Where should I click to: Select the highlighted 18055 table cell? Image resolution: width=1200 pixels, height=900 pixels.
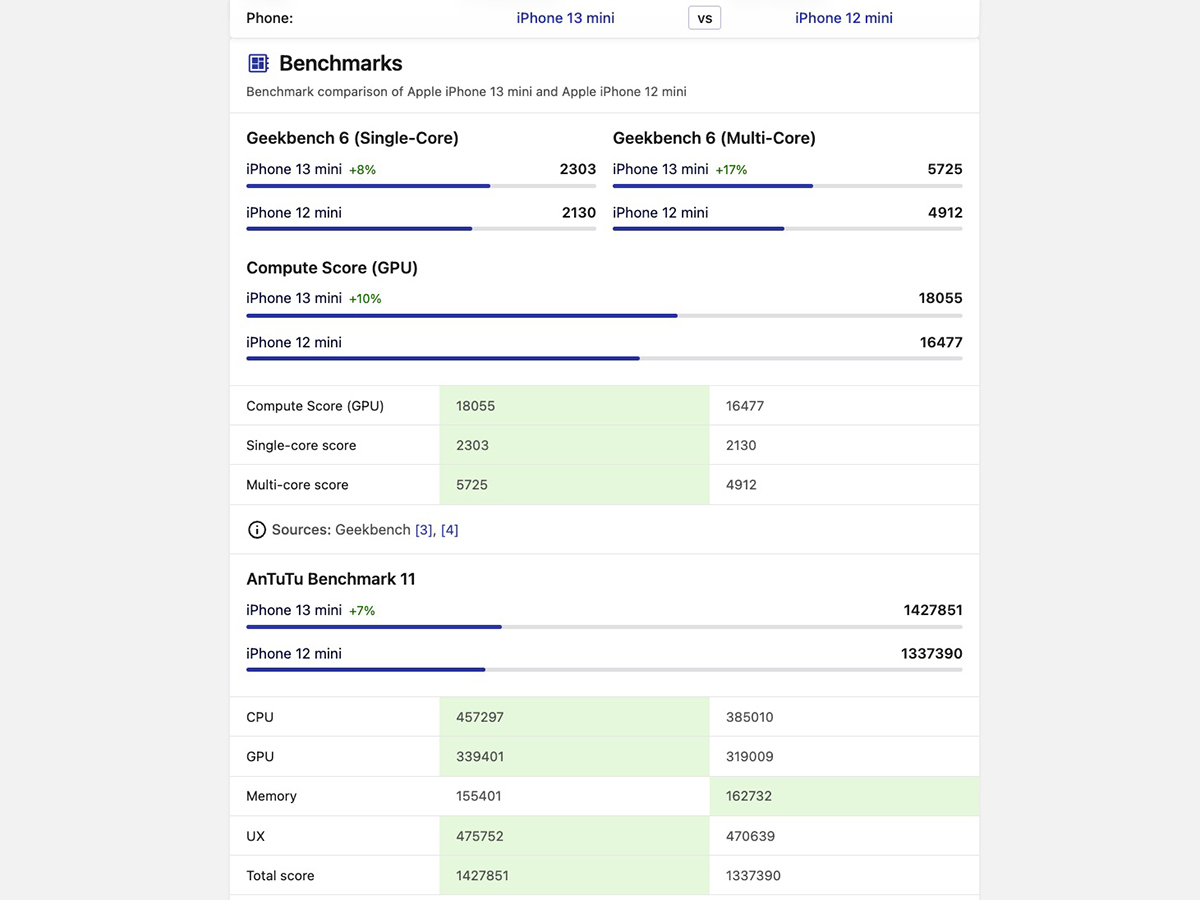tap(574, 406)
